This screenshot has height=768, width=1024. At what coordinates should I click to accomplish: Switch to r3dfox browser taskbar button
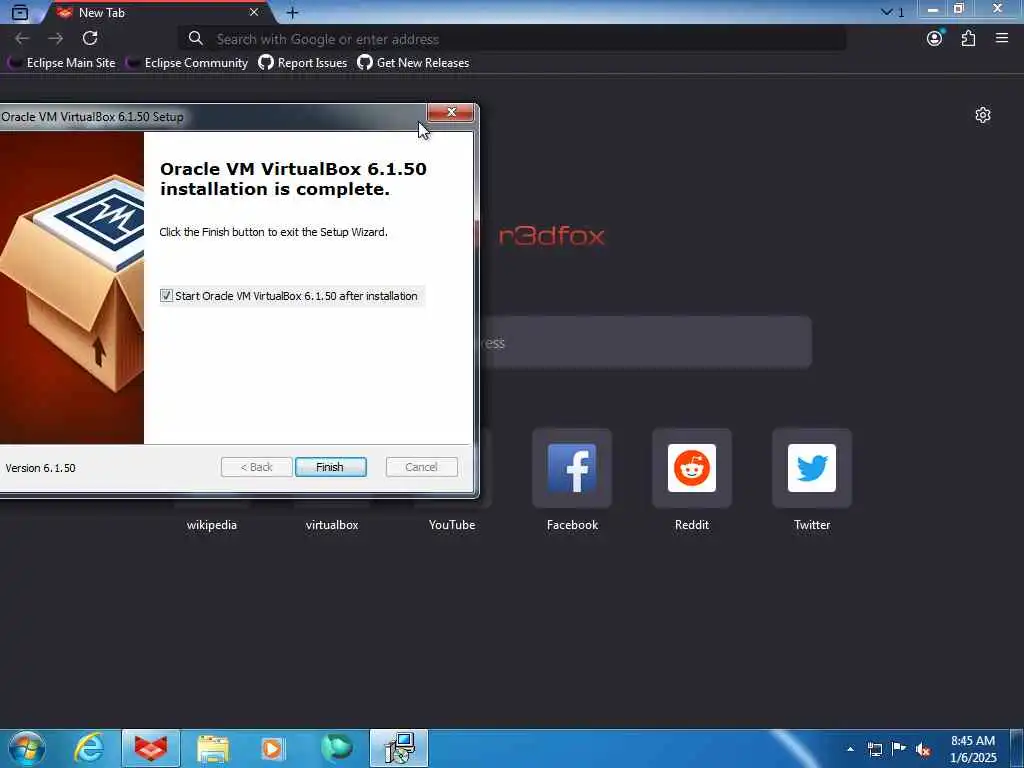pos(151,748)
